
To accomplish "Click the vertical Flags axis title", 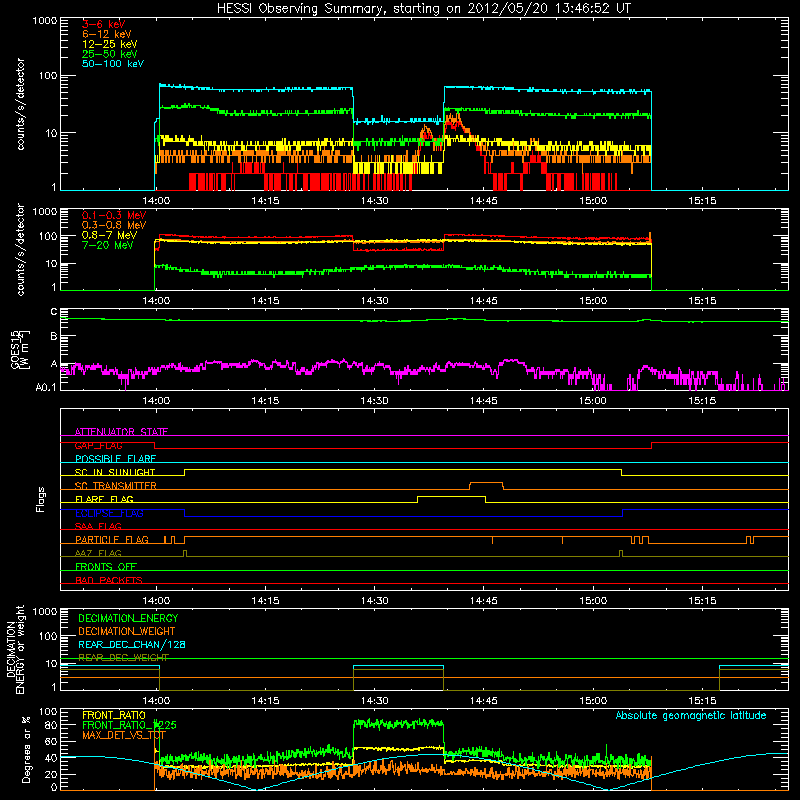I will 41,499.
